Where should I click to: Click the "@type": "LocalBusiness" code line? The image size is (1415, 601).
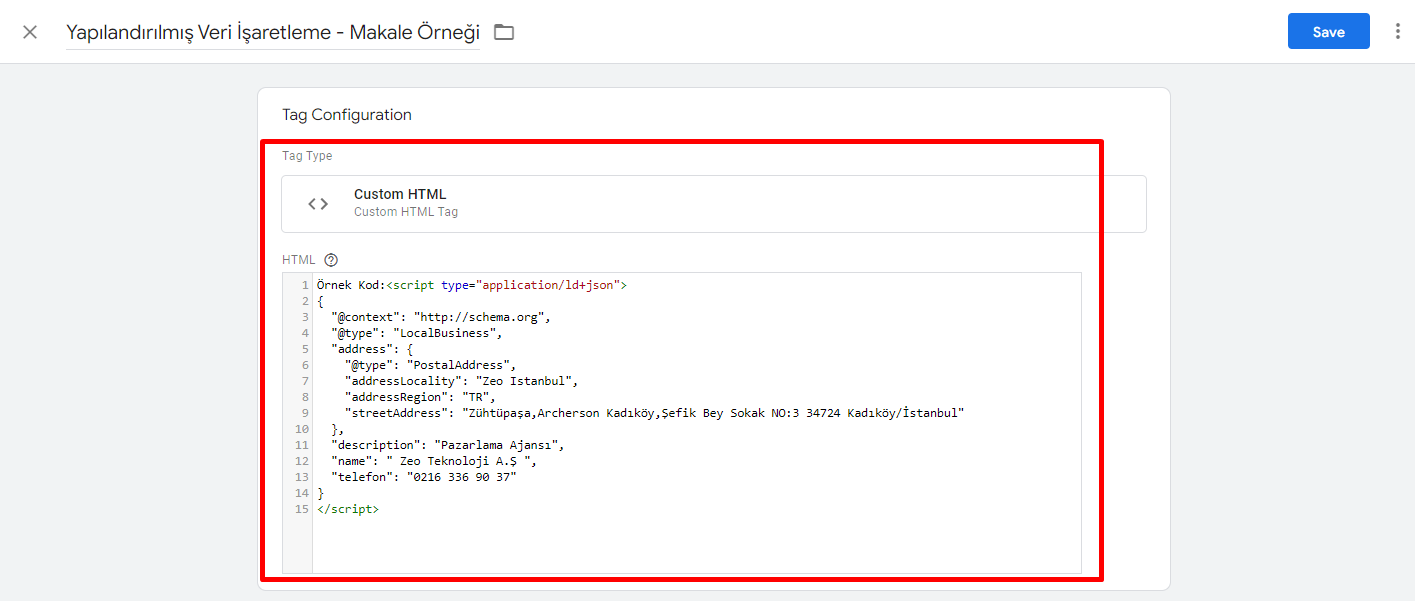[x=416, y=333]
